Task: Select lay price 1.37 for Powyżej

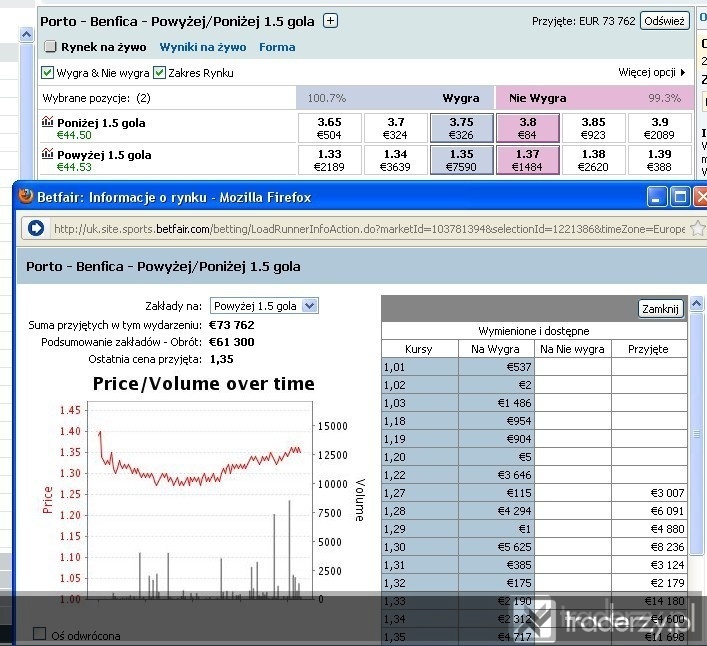Action: point(528,160)
